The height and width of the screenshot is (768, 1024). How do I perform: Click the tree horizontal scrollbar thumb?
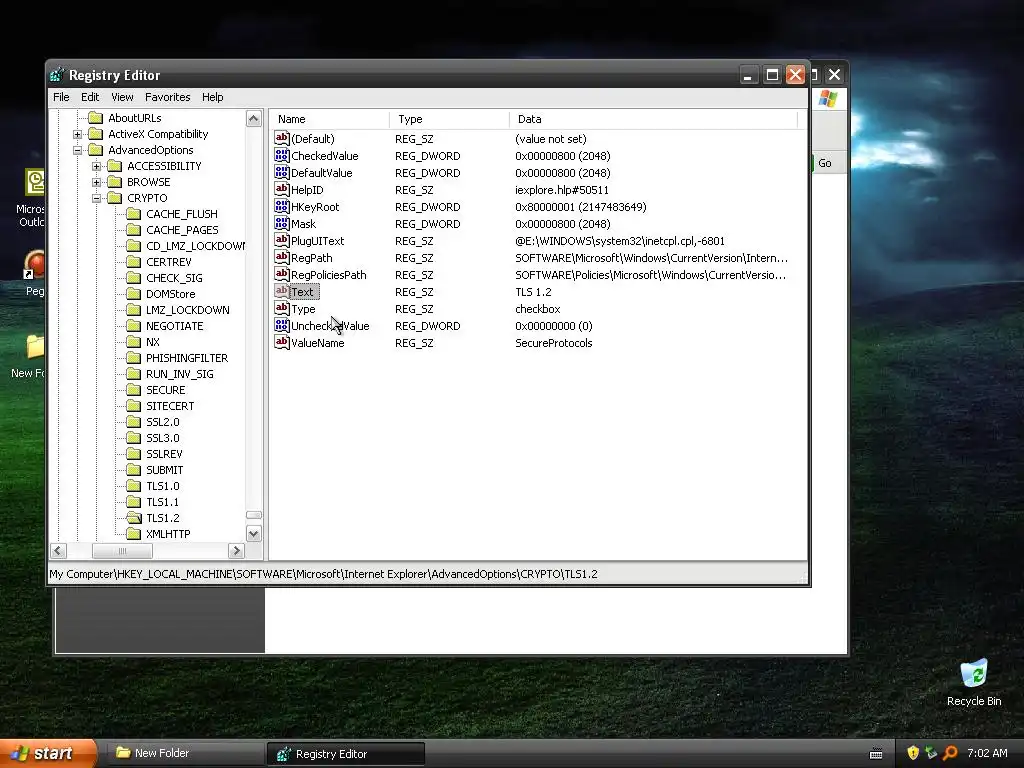(x=122, y=551)
